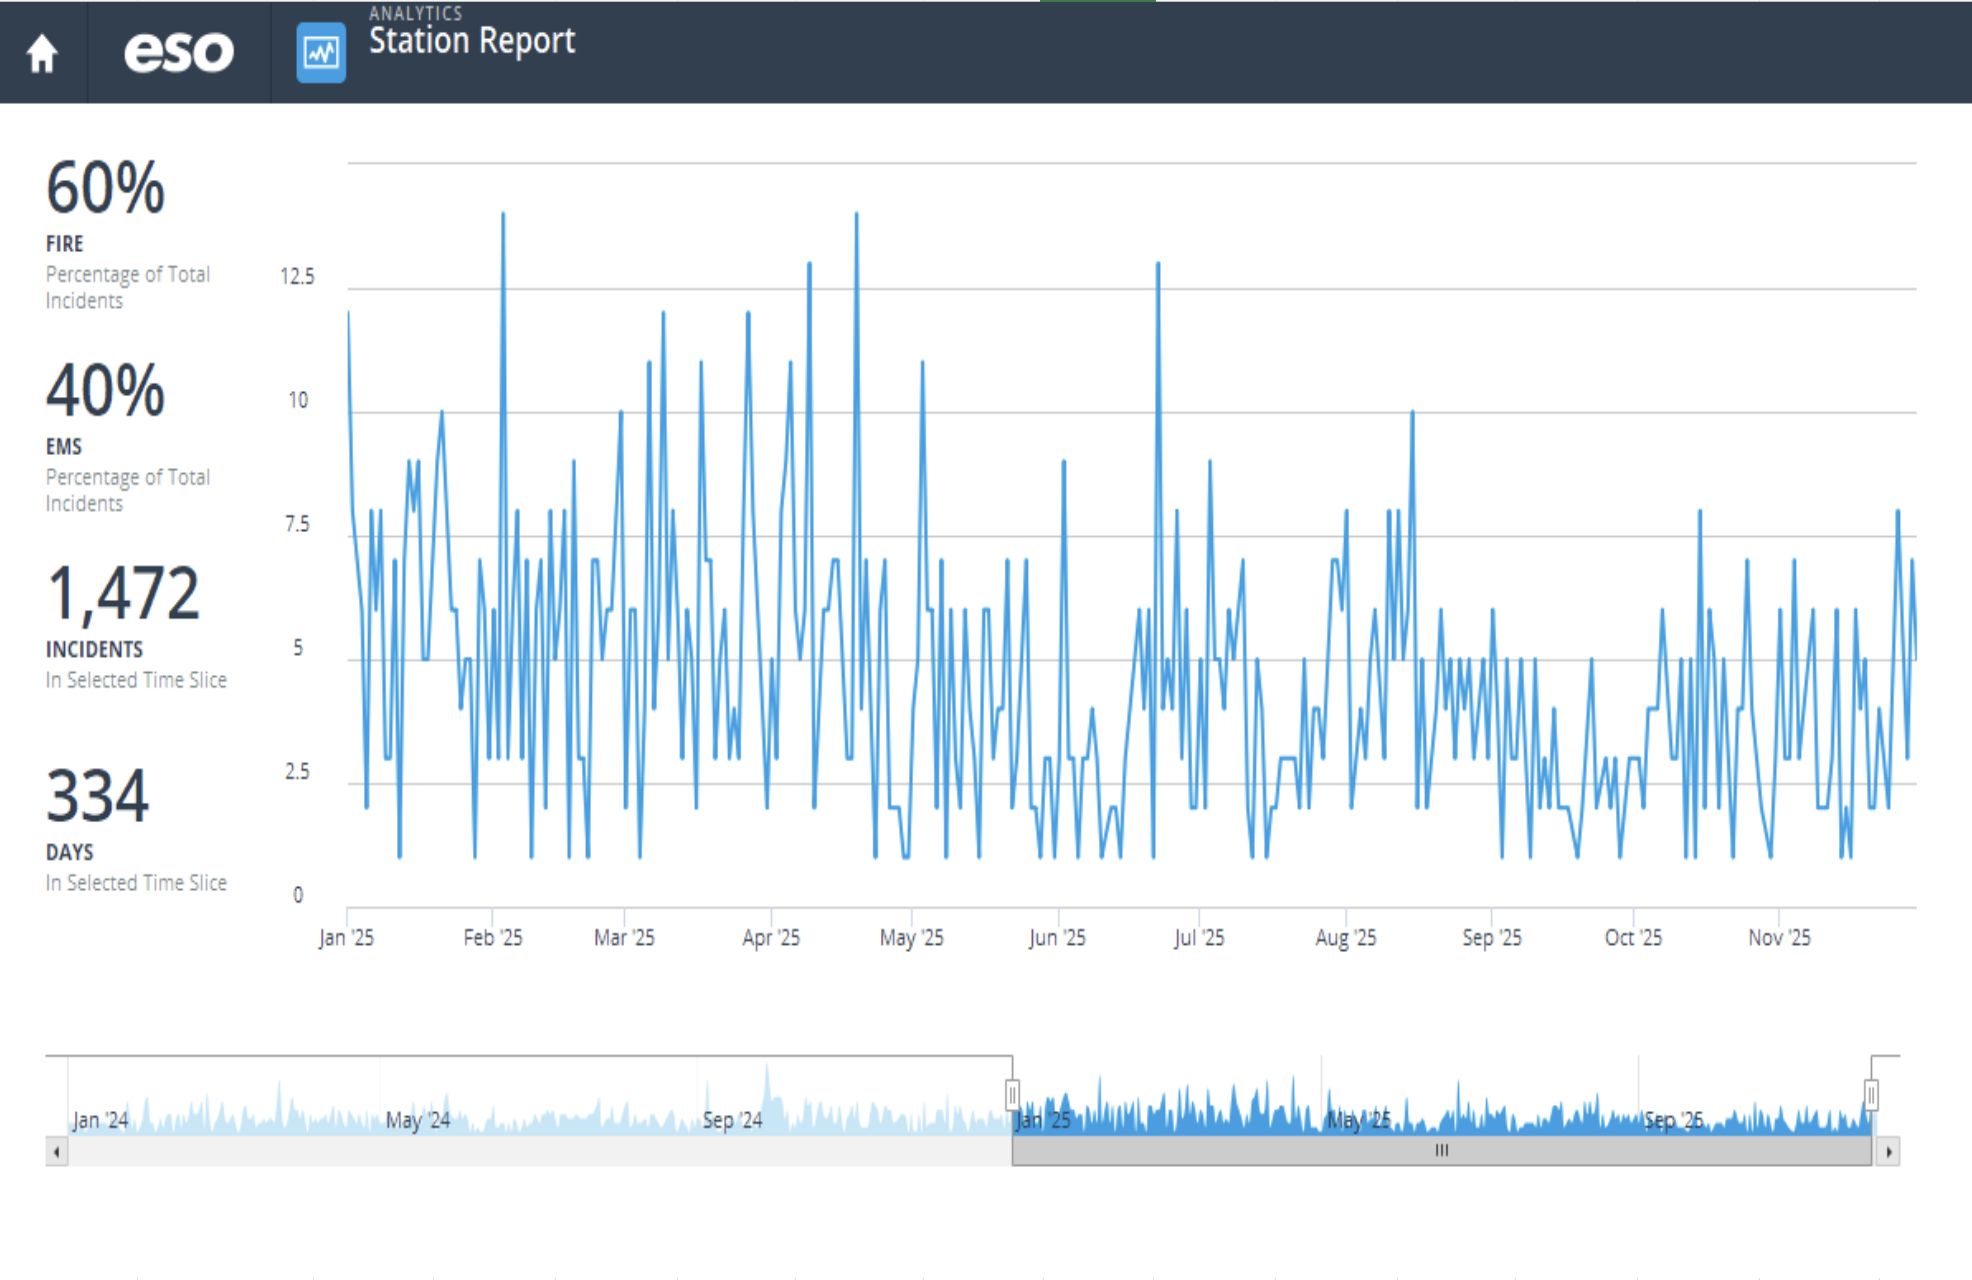Viewport: 1972px width, 1280px height.
Task: Click the 40% EMS statistic
Action: tap(105, 391)
